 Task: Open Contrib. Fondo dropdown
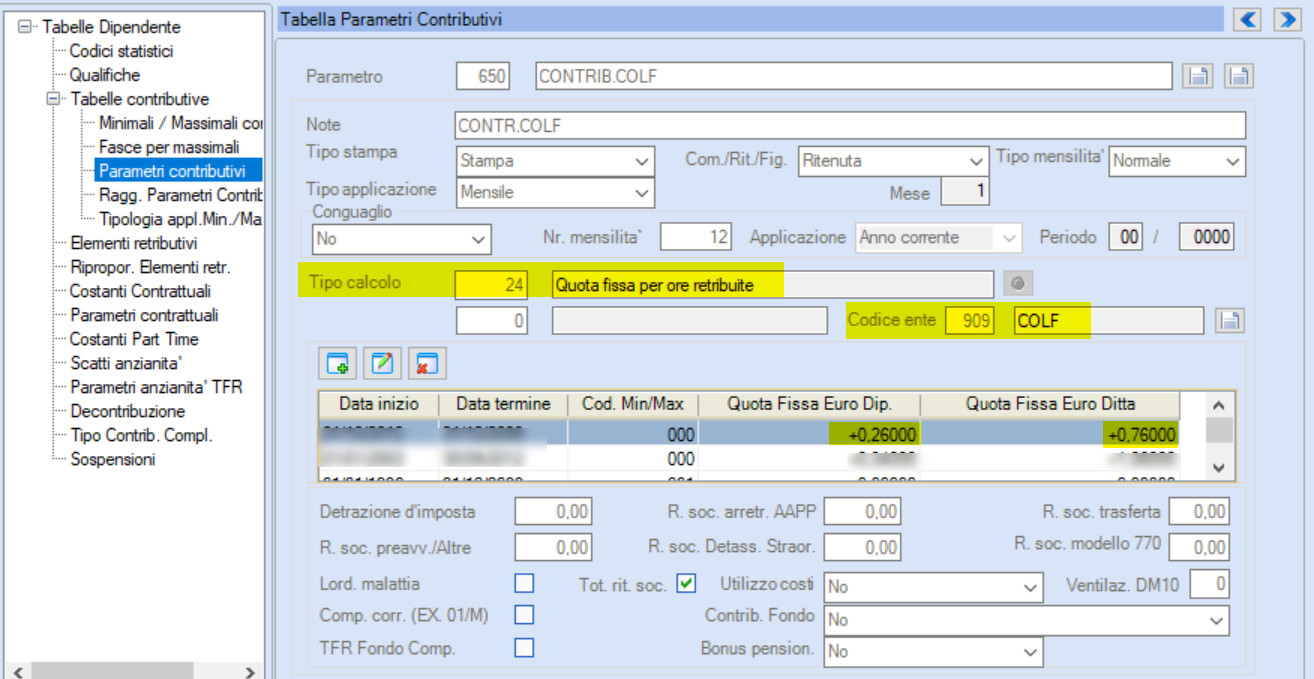point(1026,620)
